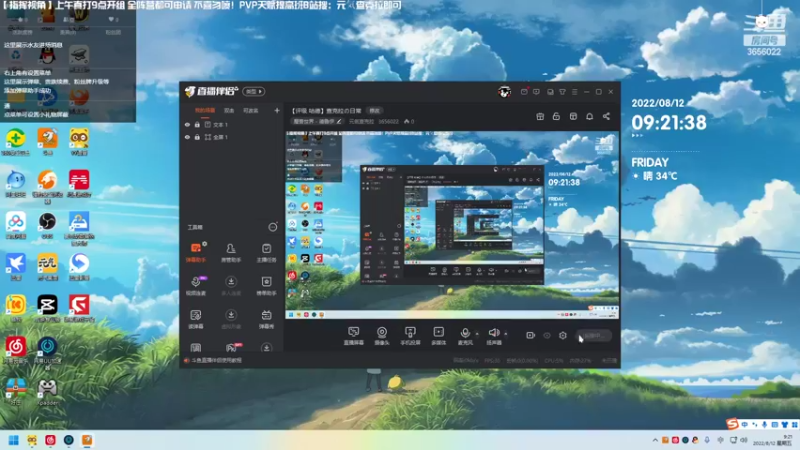Click the skin shirt icon in title bar

(562, 92)
